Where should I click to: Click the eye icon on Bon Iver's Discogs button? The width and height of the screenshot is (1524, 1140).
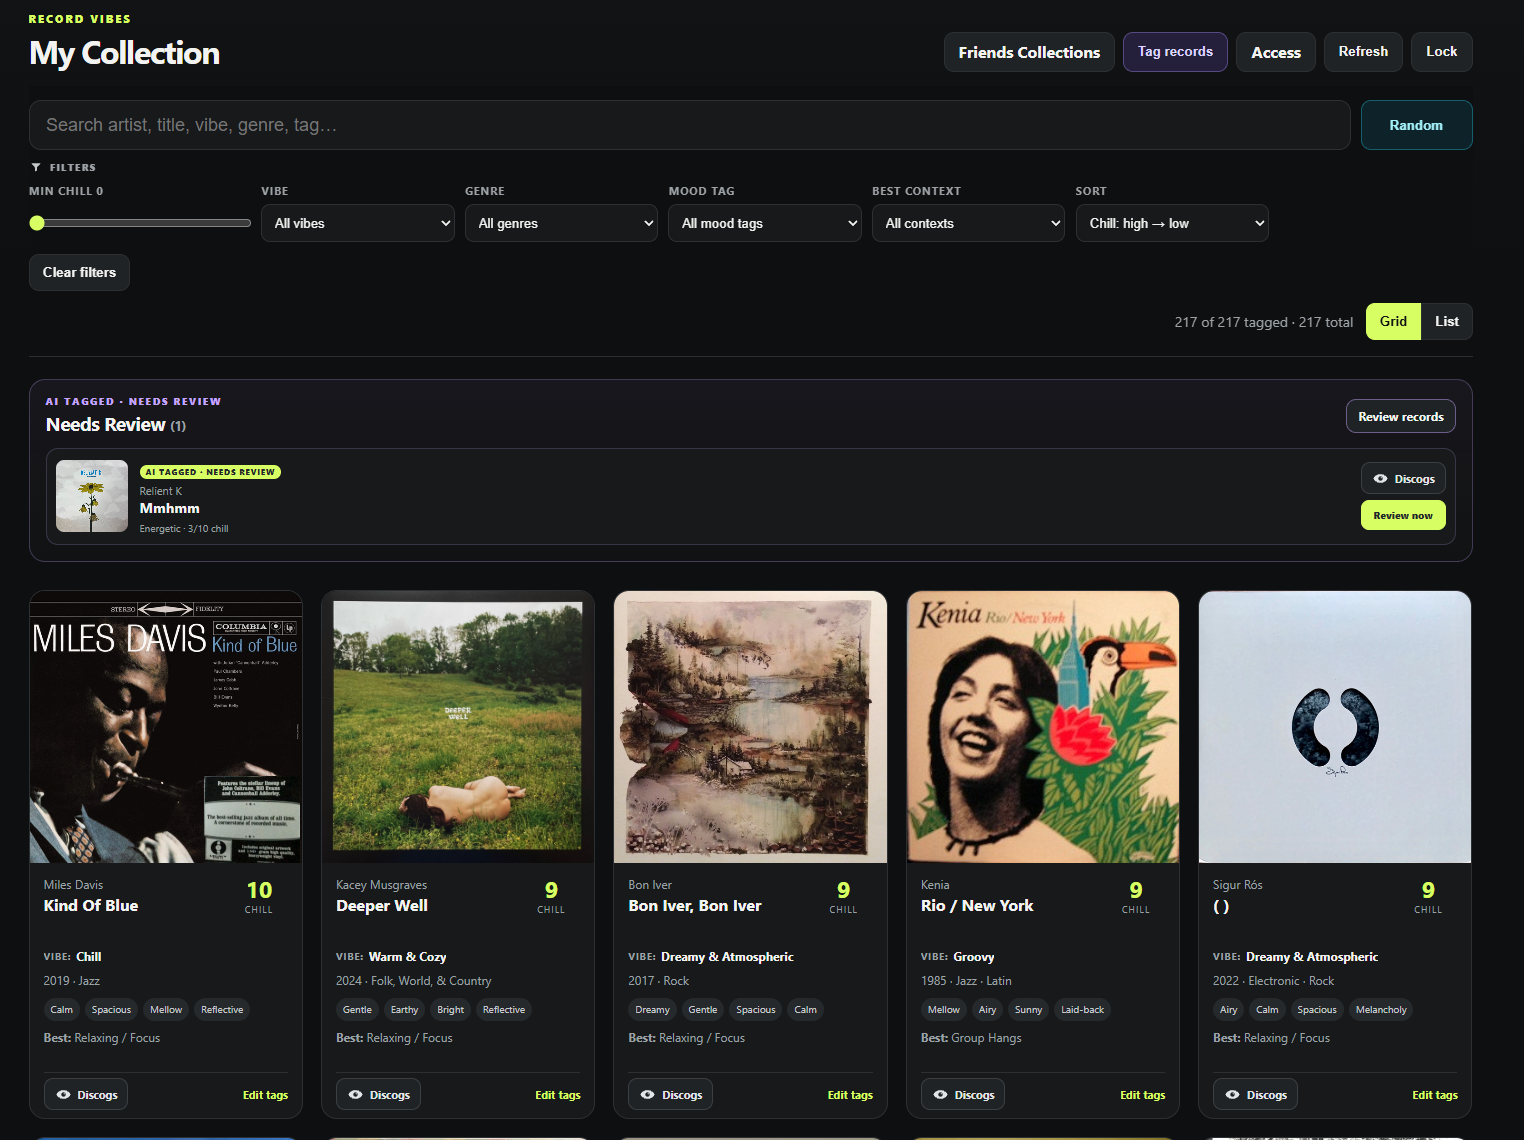[647, 1095]
